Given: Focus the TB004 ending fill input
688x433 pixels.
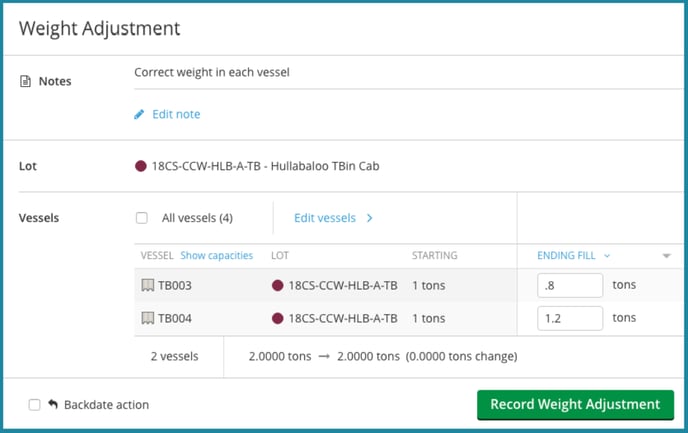Looking at the screenshot, I should [569, 318].
